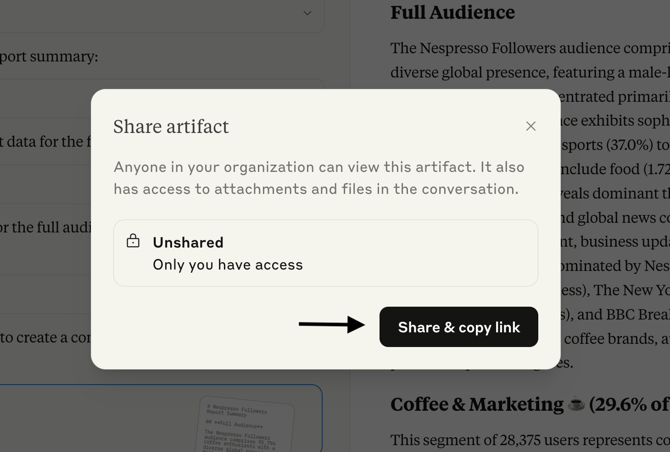This screenshot has width=670, height=452.
Task: Click the 'Anyone in your organization' description
Action: coord(319,178)
